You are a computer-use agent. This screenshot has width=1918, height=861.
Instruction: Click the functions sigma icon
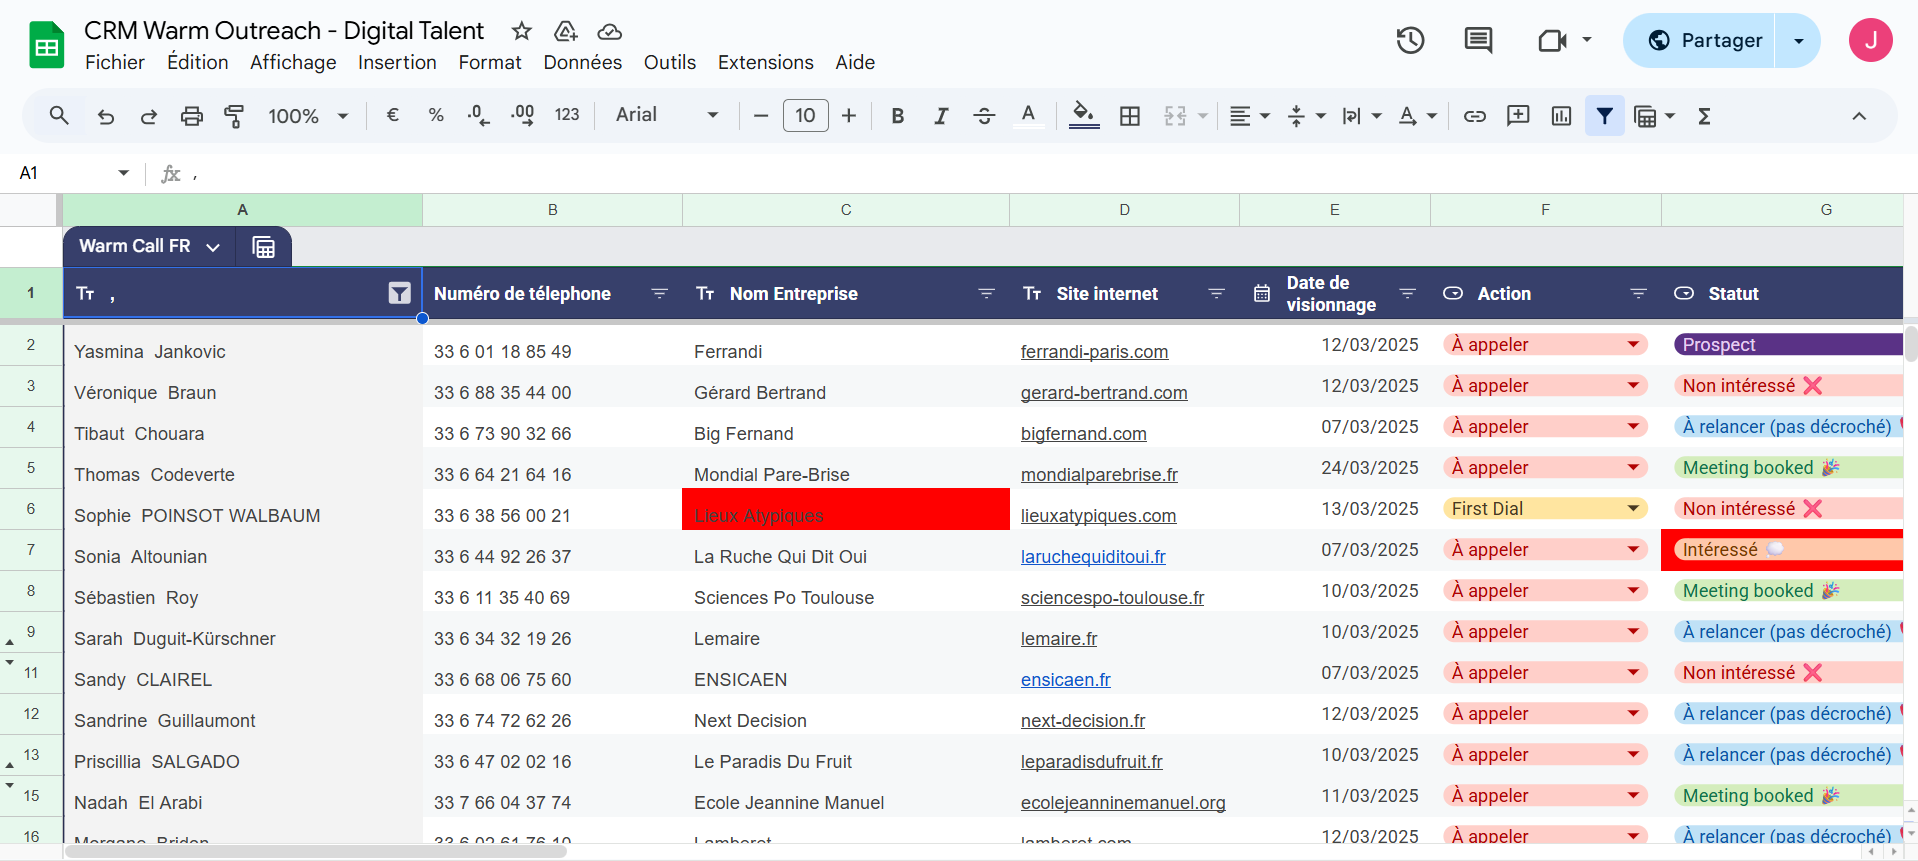click(x=1704, y=116)
